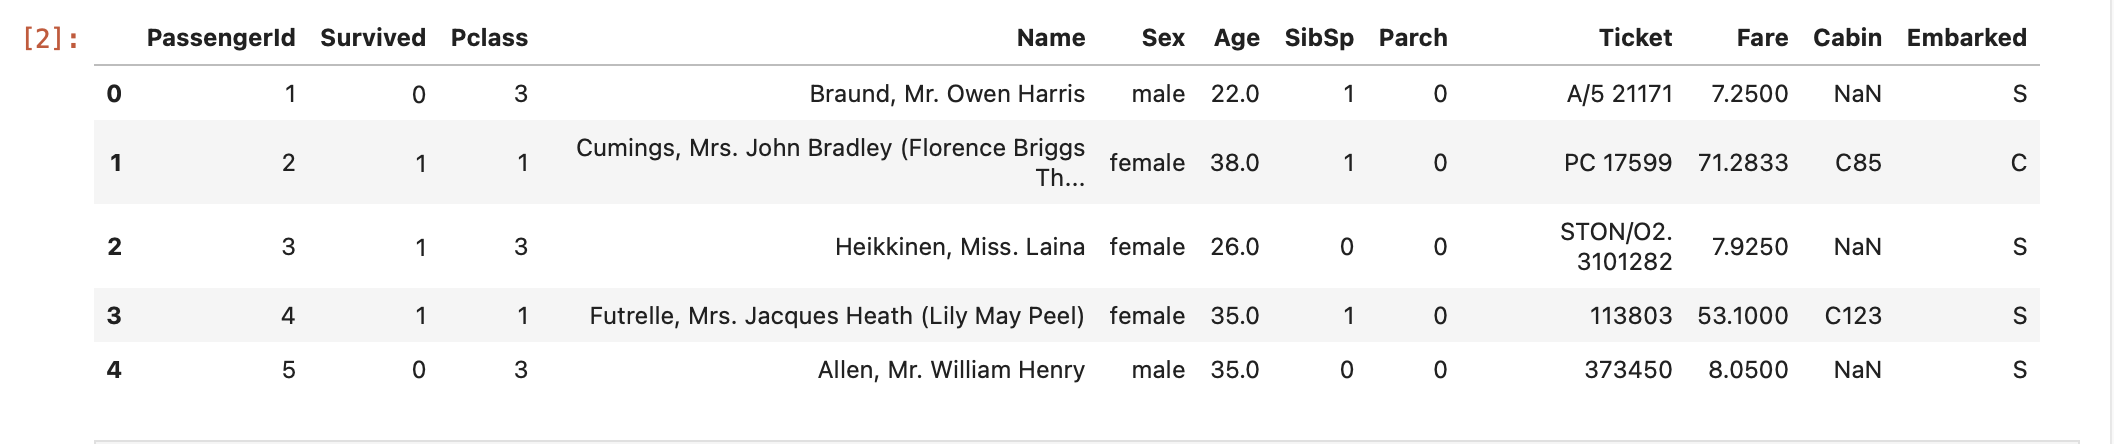Click the name cell Braund, Mr. Owen Harris
2114x444 pixels.
click(946, 94)
